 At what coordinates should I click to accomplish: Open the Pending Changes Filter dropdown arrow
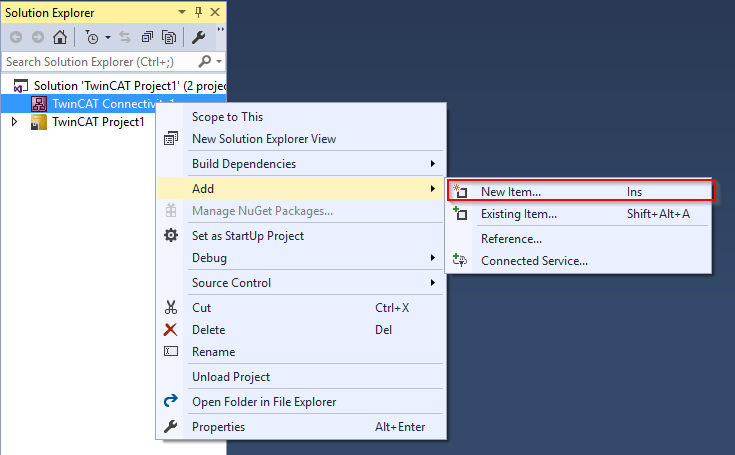click(x=108, y=37)
